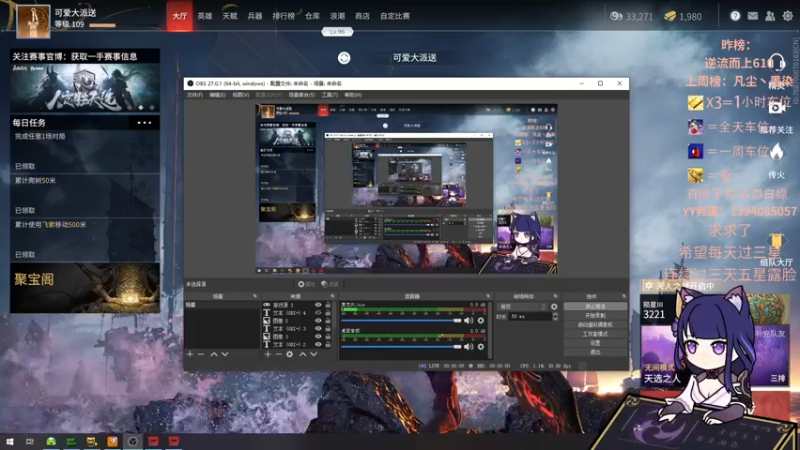Screen dimensions: 800x450
Task: Click 工作室模式 button in OBS controls
Action: tap(595, 334)
